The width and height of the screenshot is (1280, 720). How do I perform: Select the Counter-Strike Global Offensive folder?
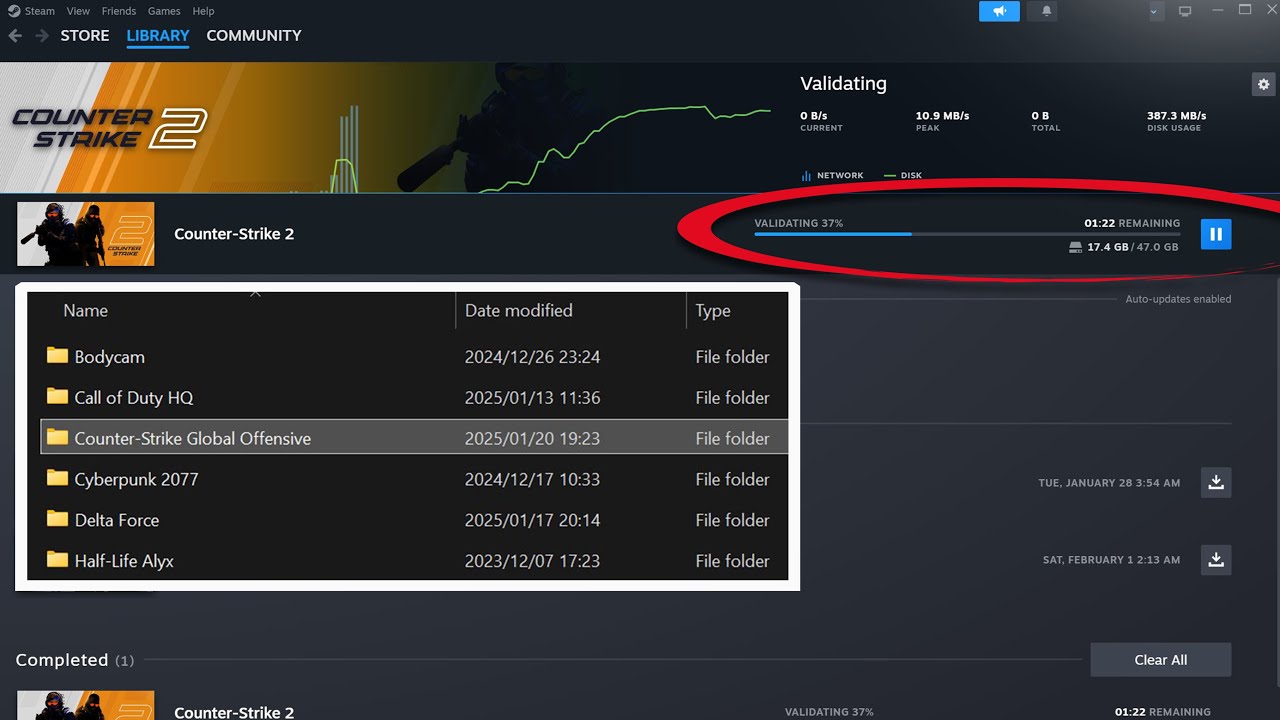pyautogui.click(x=414, y=438)
